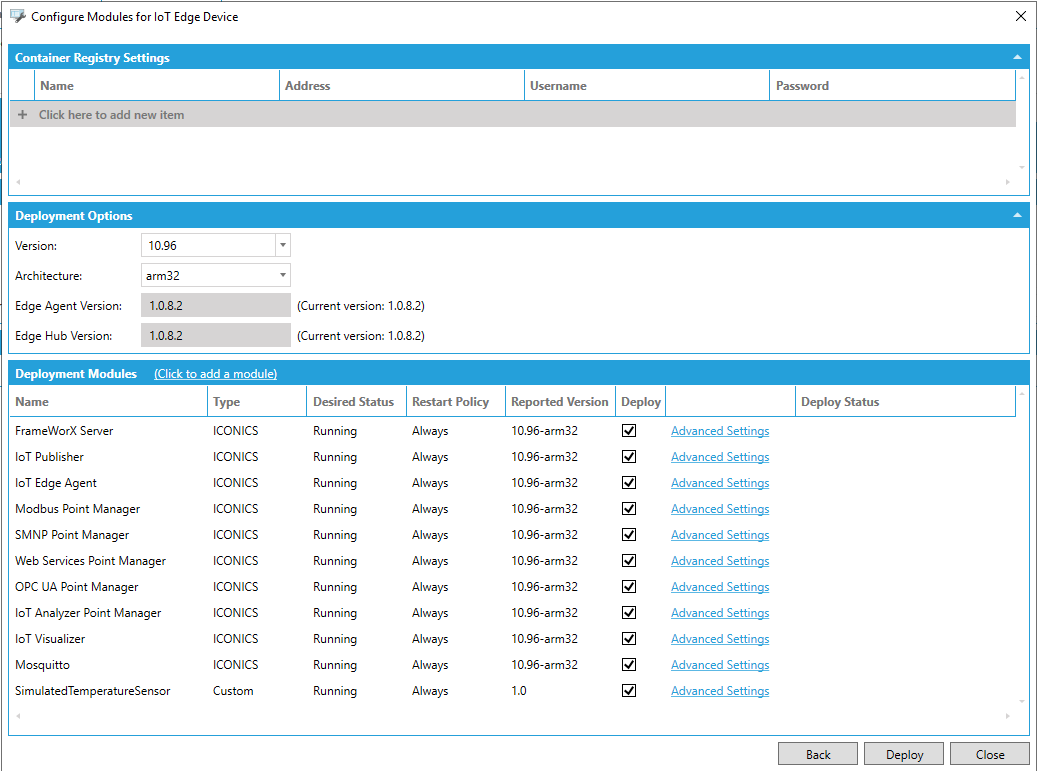Close the Configure Modules dialog

tap(1020, 17)
